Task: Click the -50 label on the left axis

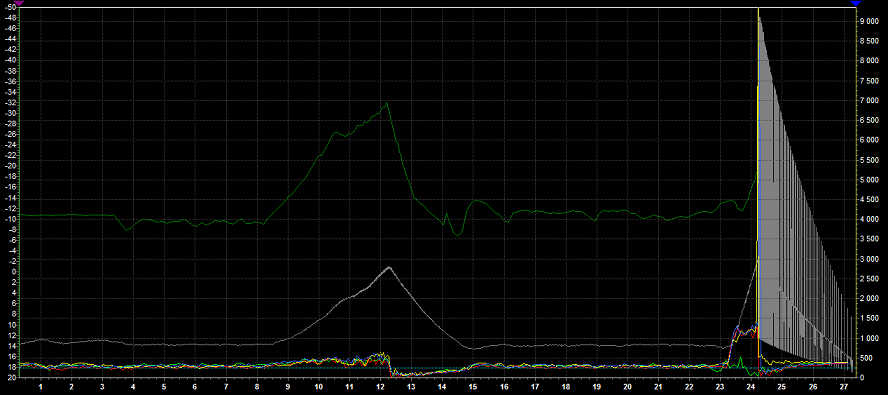Action: click(x=9, y=7)
